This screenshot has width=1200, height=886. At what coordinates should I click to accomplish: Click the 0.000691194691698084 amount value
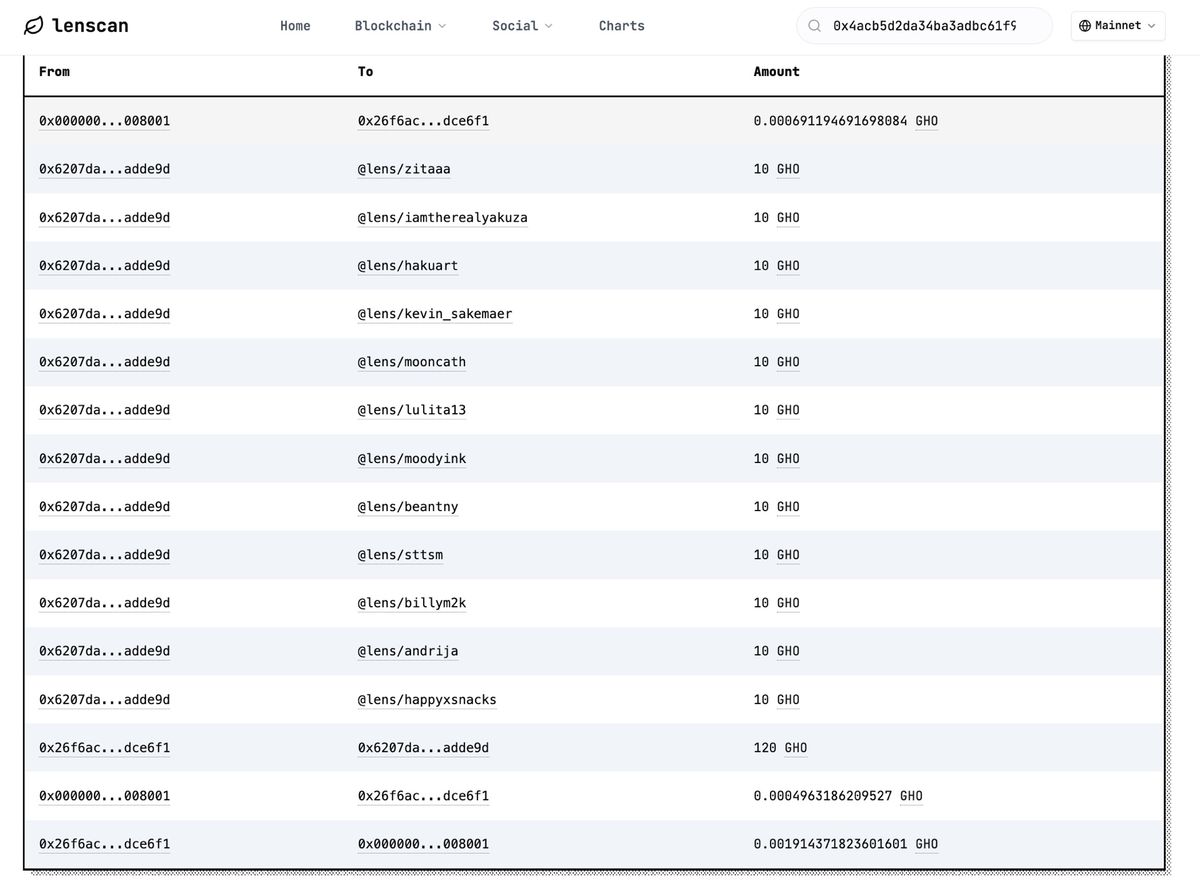click(x=830, y=121)
